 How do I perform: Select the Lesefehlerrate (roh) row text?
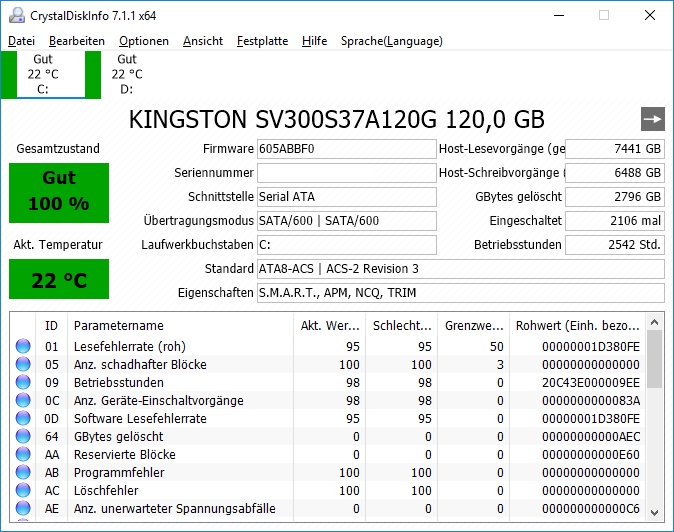130,346
